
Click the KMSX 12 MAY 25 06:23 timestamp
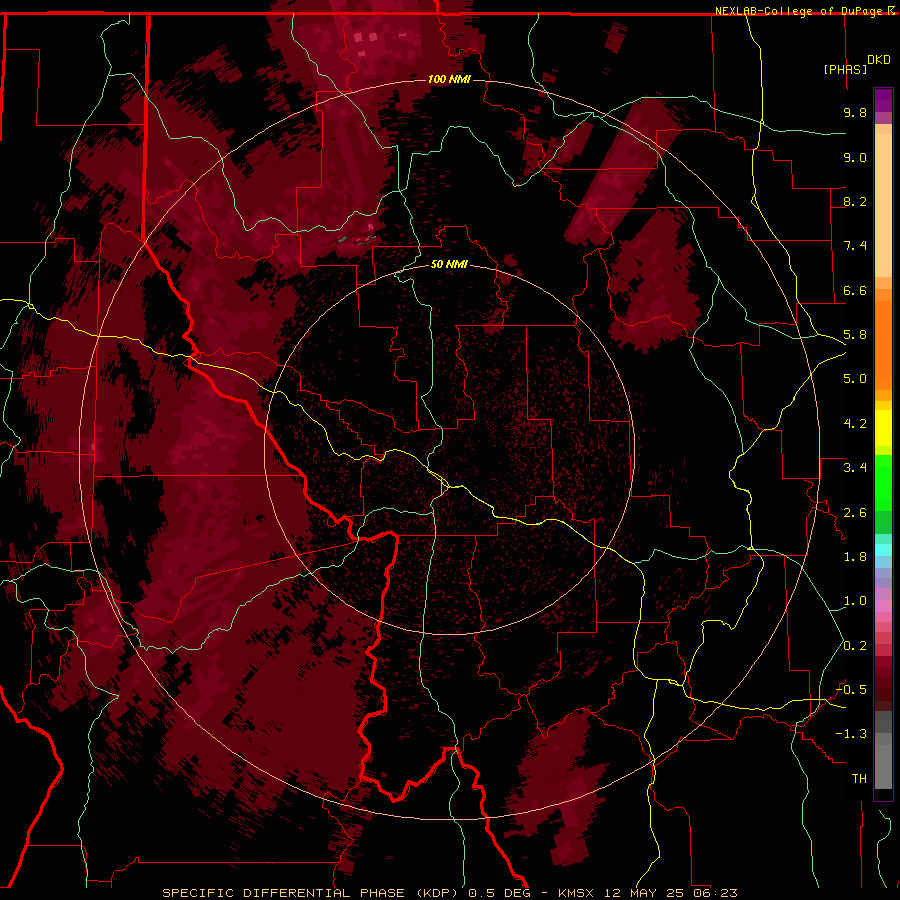[648, 893]
